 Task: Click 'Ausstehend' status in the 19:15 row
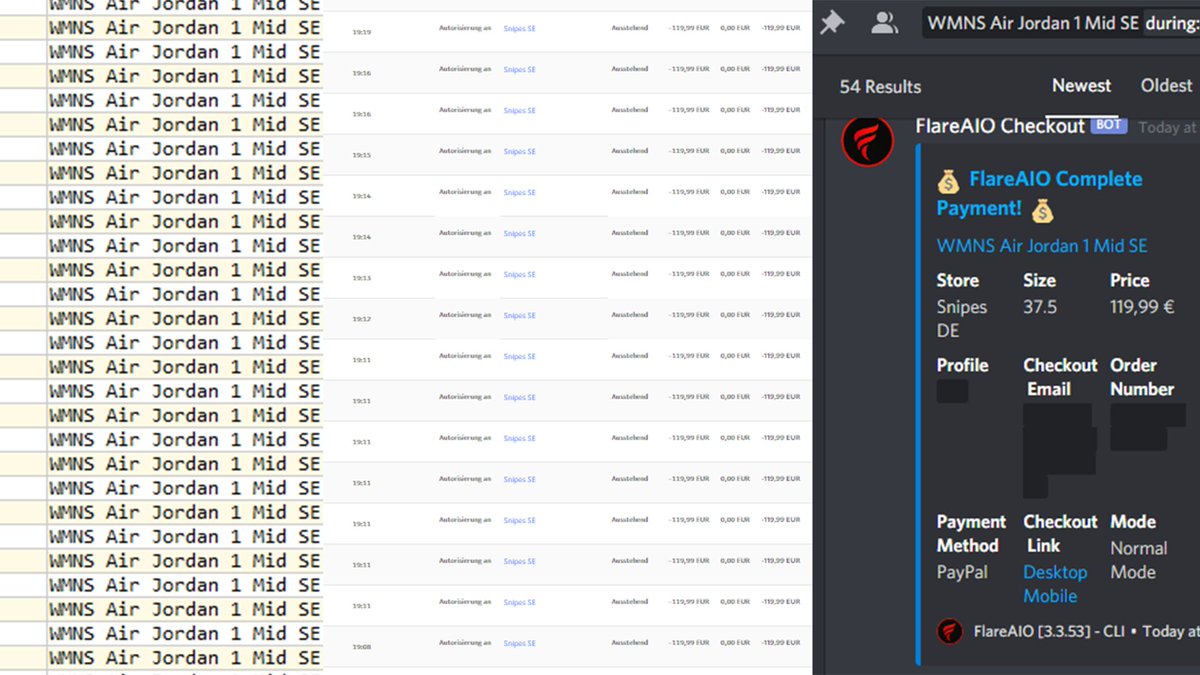tap(630, 151)
